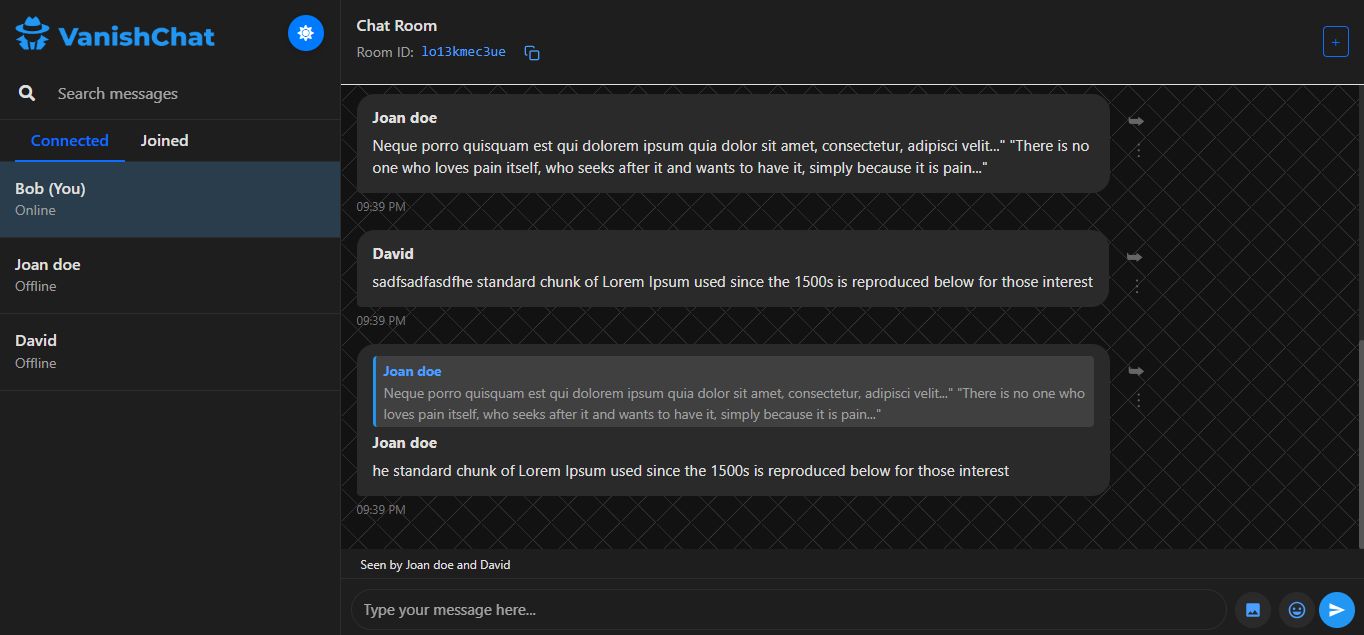Click the Room ID lo13kmec3ue text
The height and width of the screenshot is (635, 1364).
(x=463, y=52)
